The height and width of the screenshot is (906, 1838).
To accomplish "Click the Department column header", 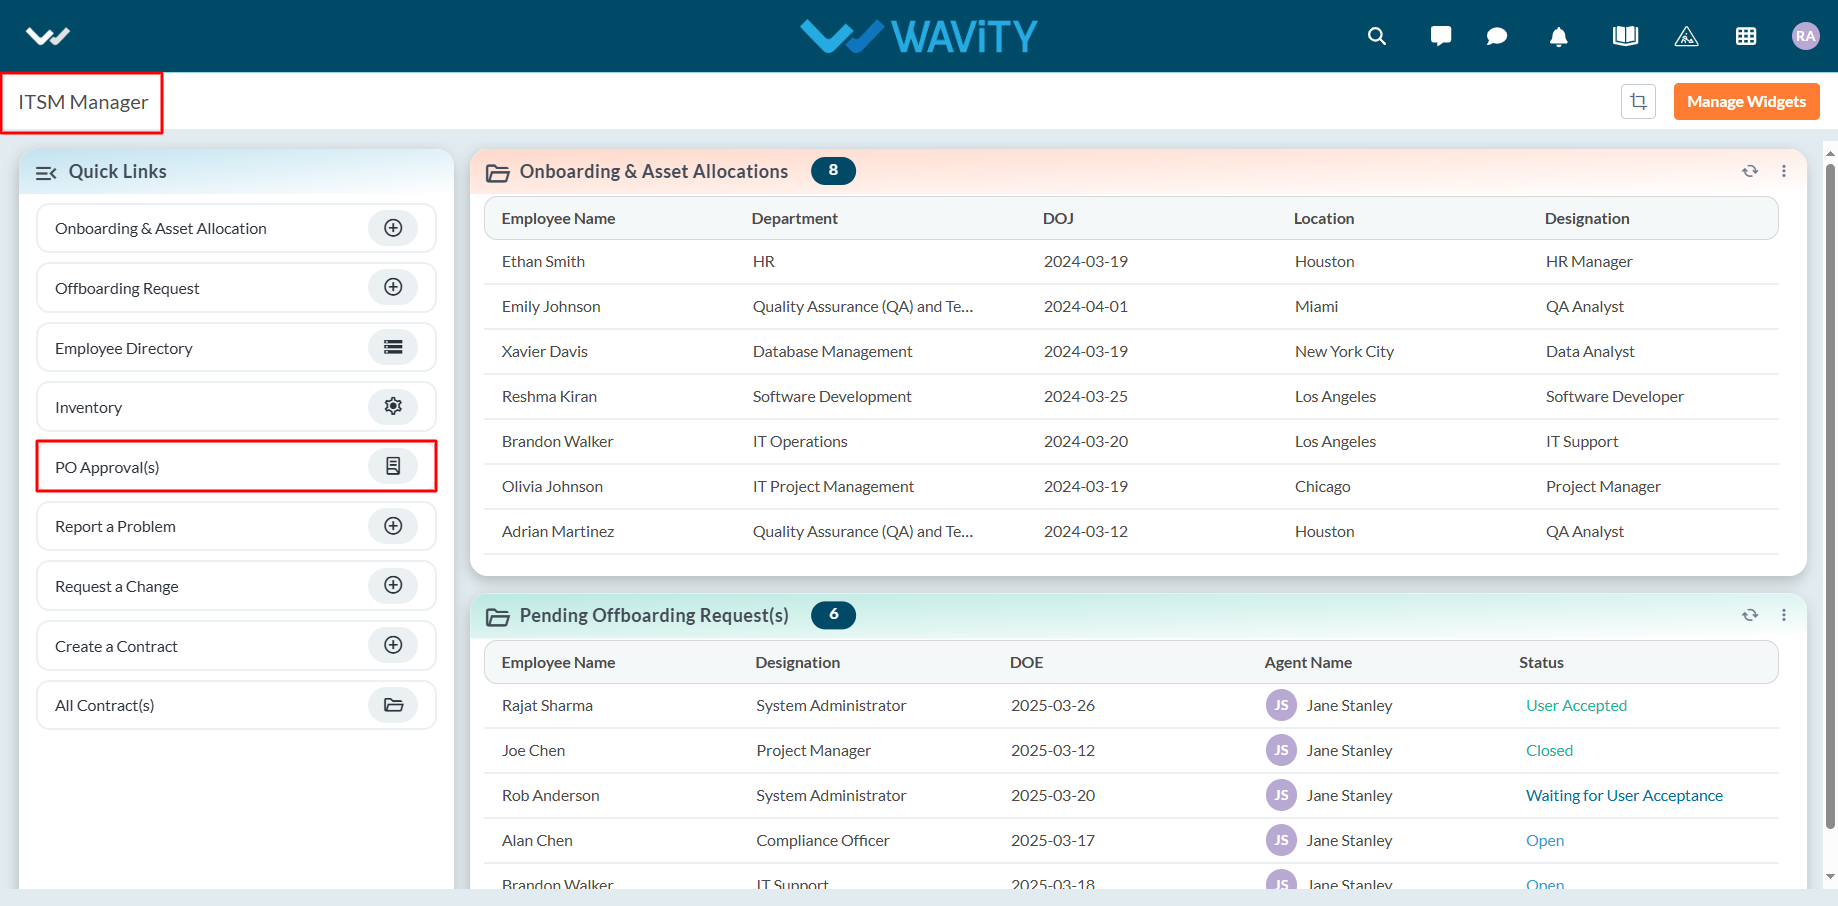I will (794, 218).
